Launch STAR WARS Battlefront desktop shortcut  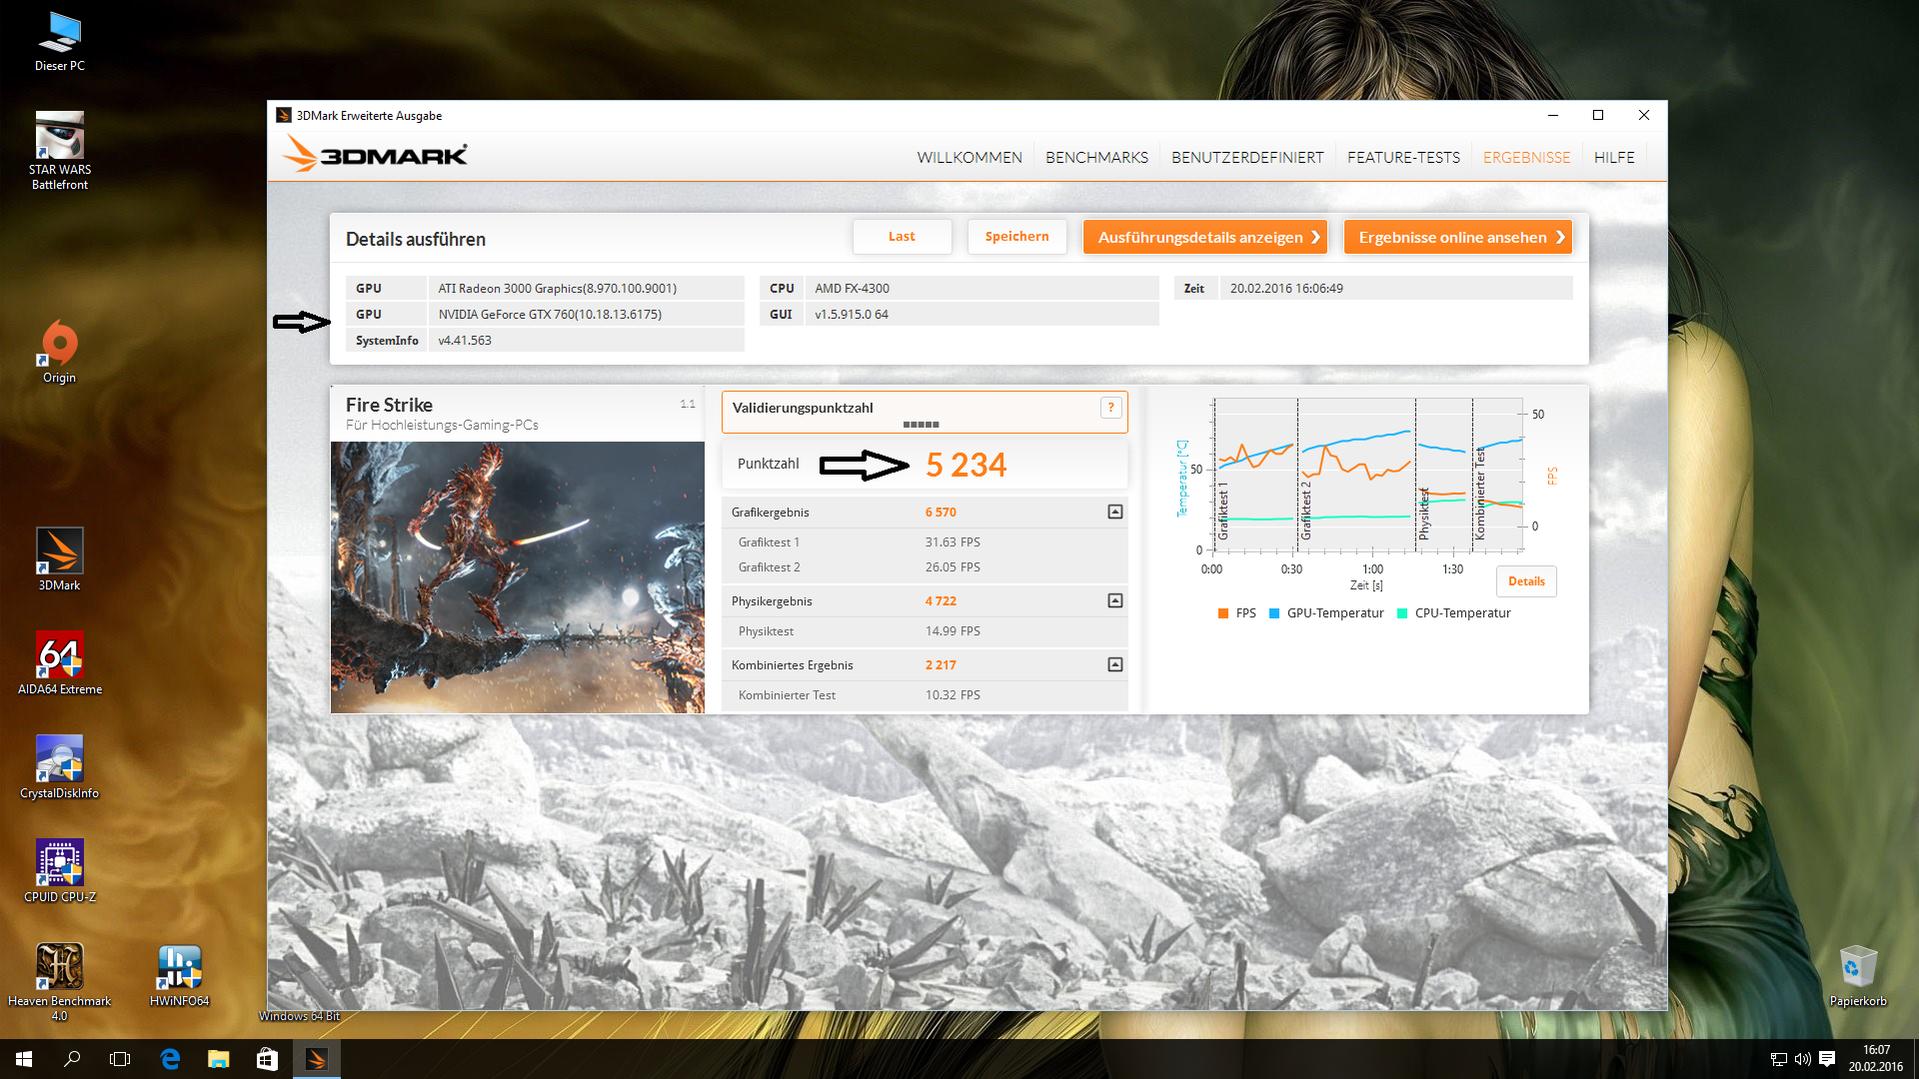[x=60, y=150]
